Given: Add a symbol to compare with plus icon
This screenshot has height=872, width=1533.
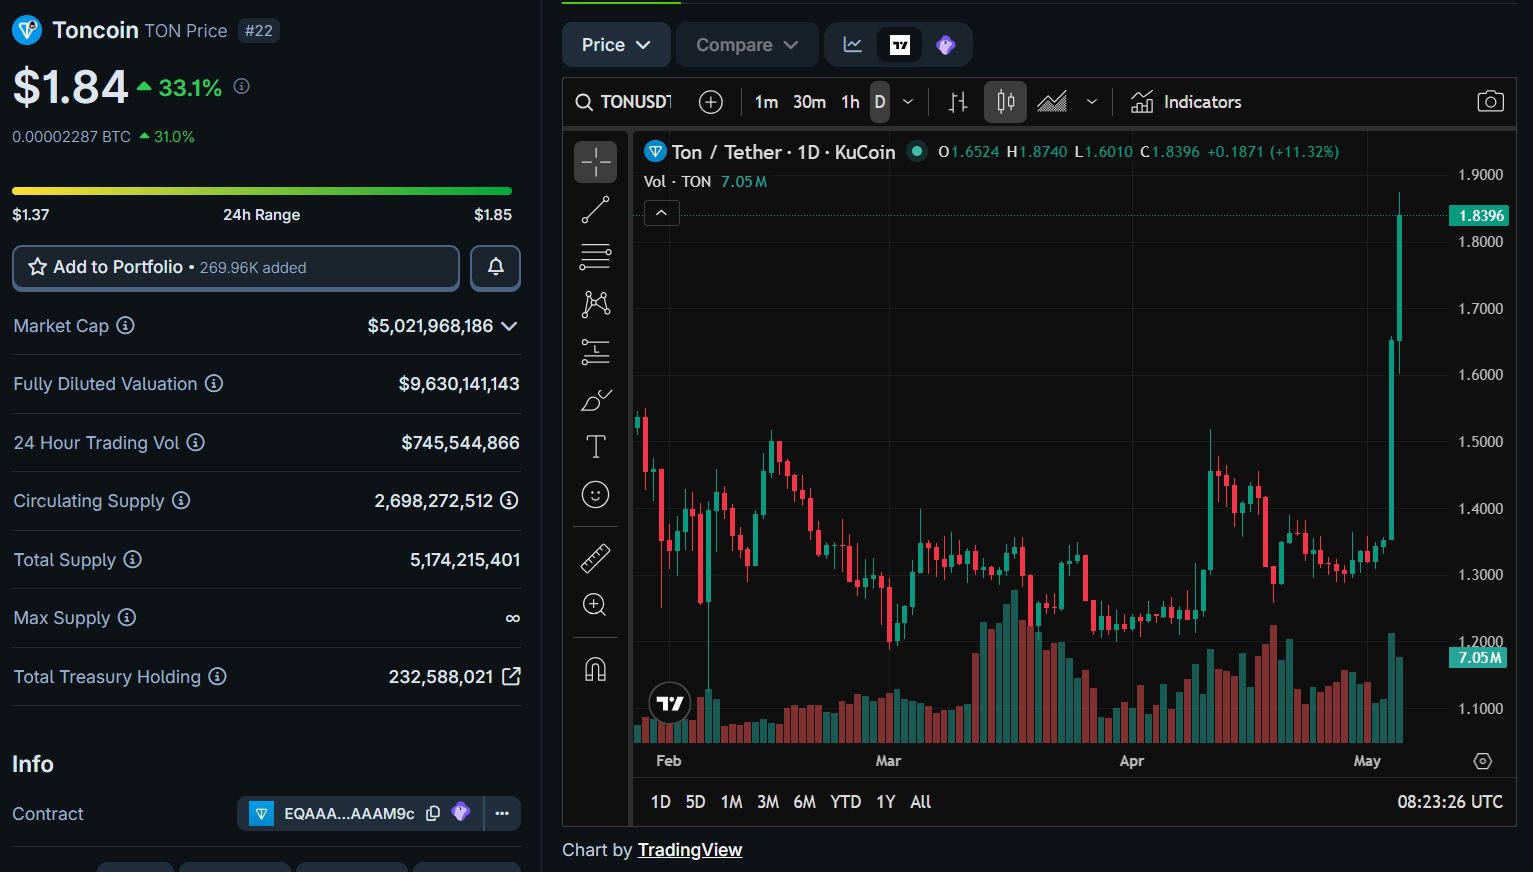Looking at the screenshot, I should [x=711, y=102].
